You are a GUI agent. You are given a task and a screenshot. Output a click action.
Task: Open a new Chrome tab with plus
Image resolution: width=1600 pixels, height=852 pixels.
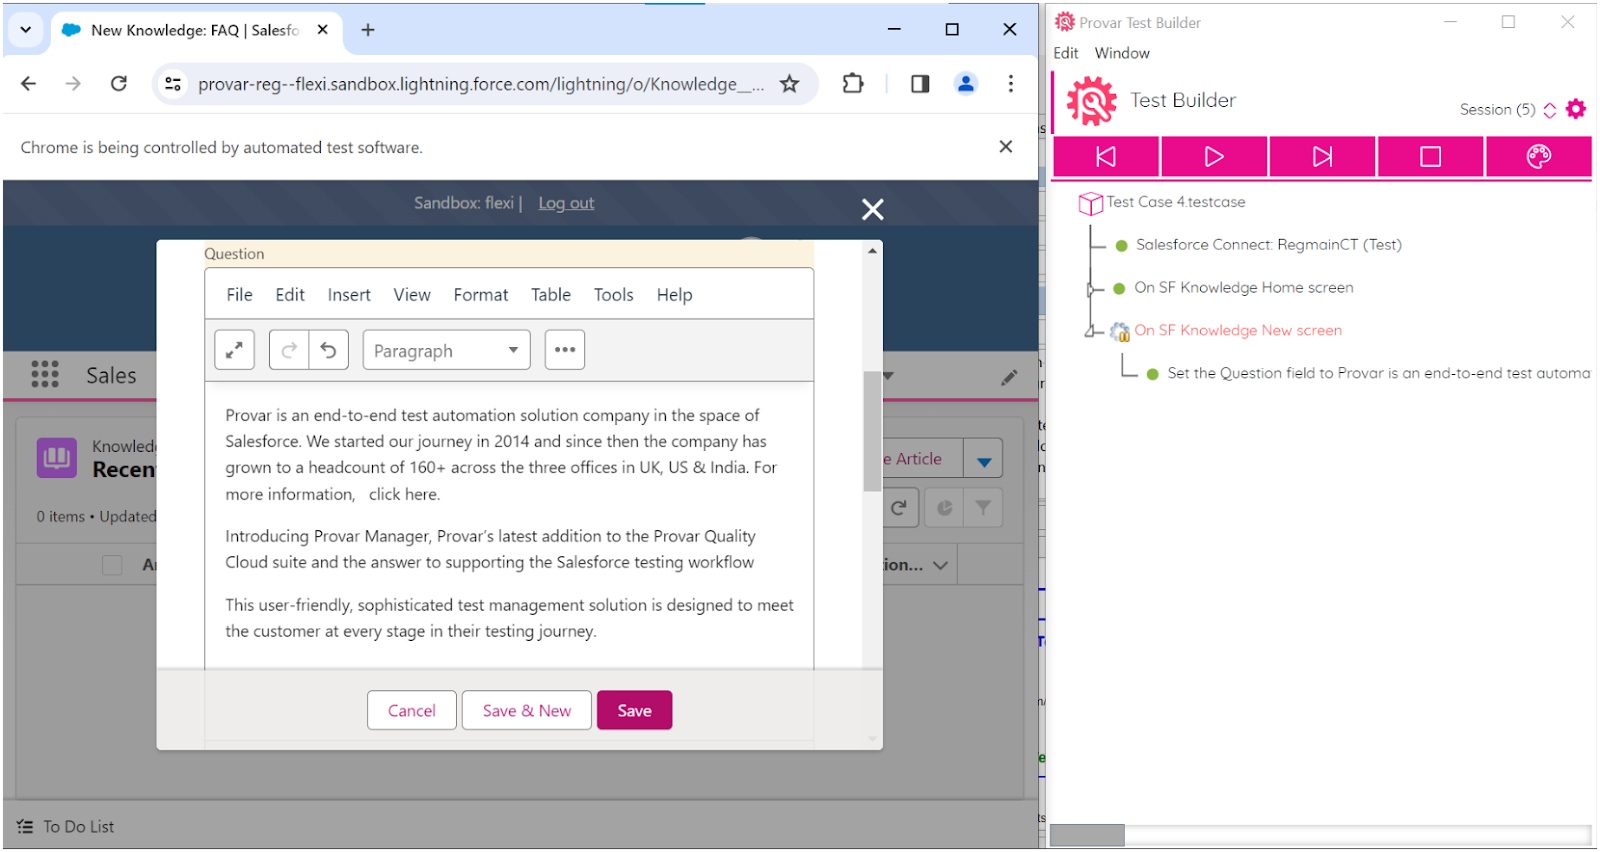[368, 30]
